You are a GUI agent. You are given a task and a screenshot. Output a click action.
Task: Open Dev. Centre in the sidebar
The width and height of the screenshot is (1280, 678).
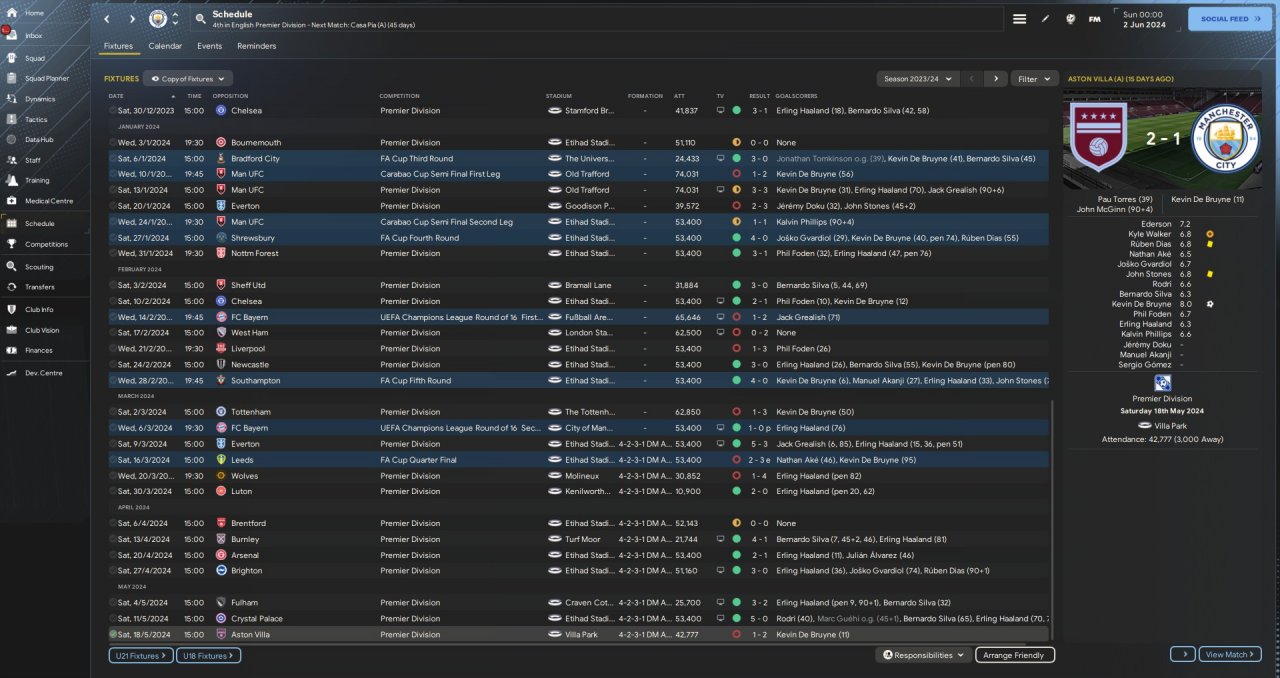[x=44, y=373]
